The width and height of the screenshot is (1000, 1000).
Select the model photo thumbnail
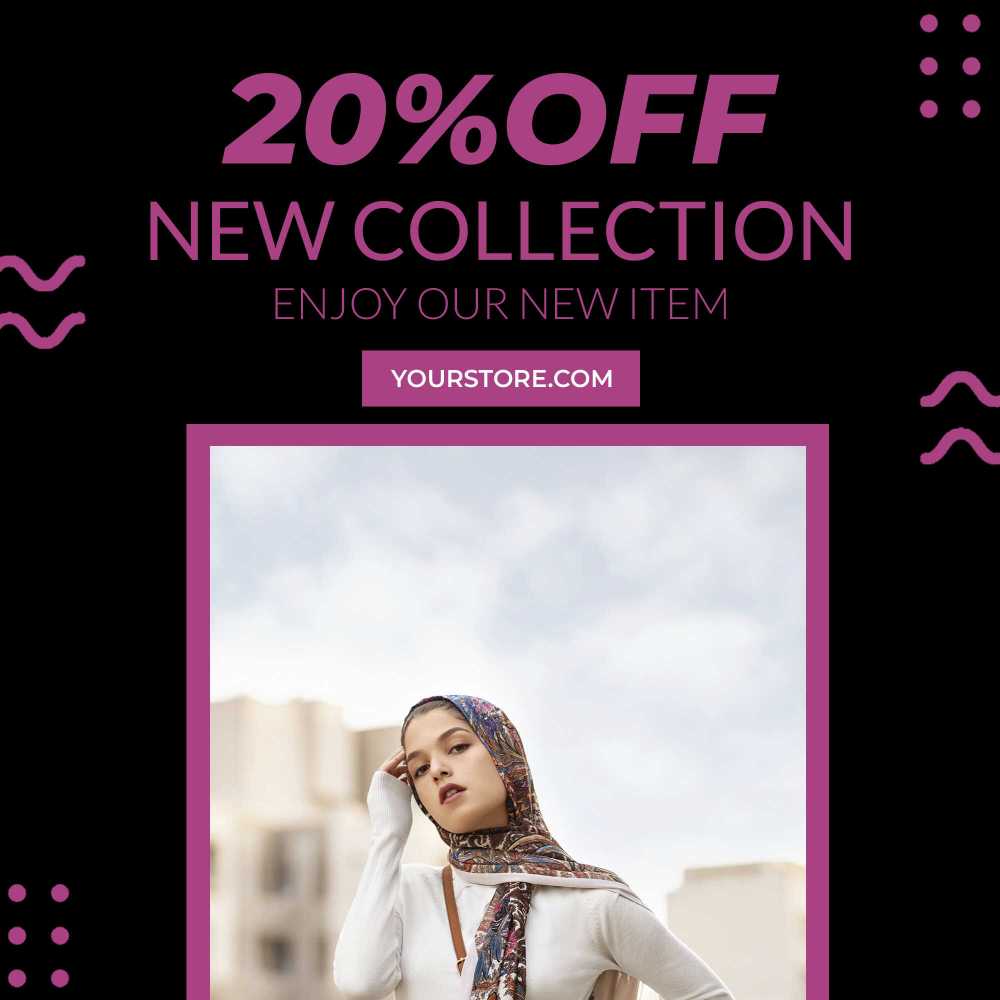[x=508, y=723]
